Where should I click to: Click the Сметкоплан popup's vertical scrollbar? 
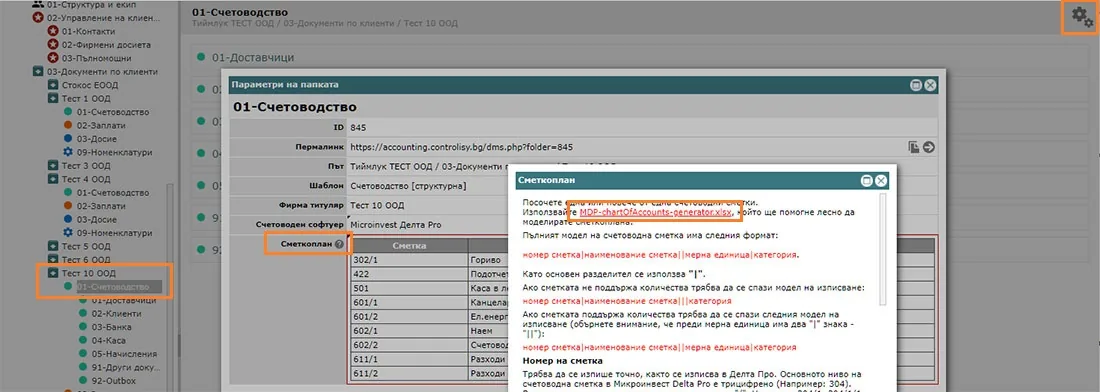coord(883,249)
